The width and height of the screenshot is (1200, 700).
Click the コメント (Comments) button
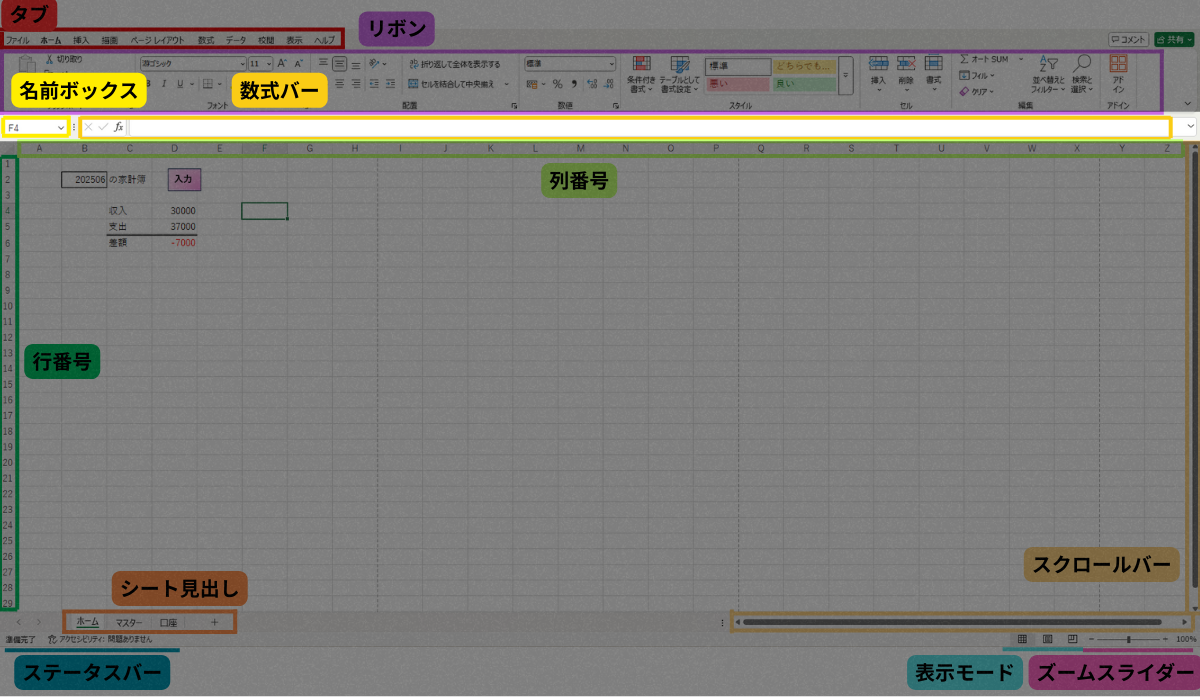(1128, 40)
